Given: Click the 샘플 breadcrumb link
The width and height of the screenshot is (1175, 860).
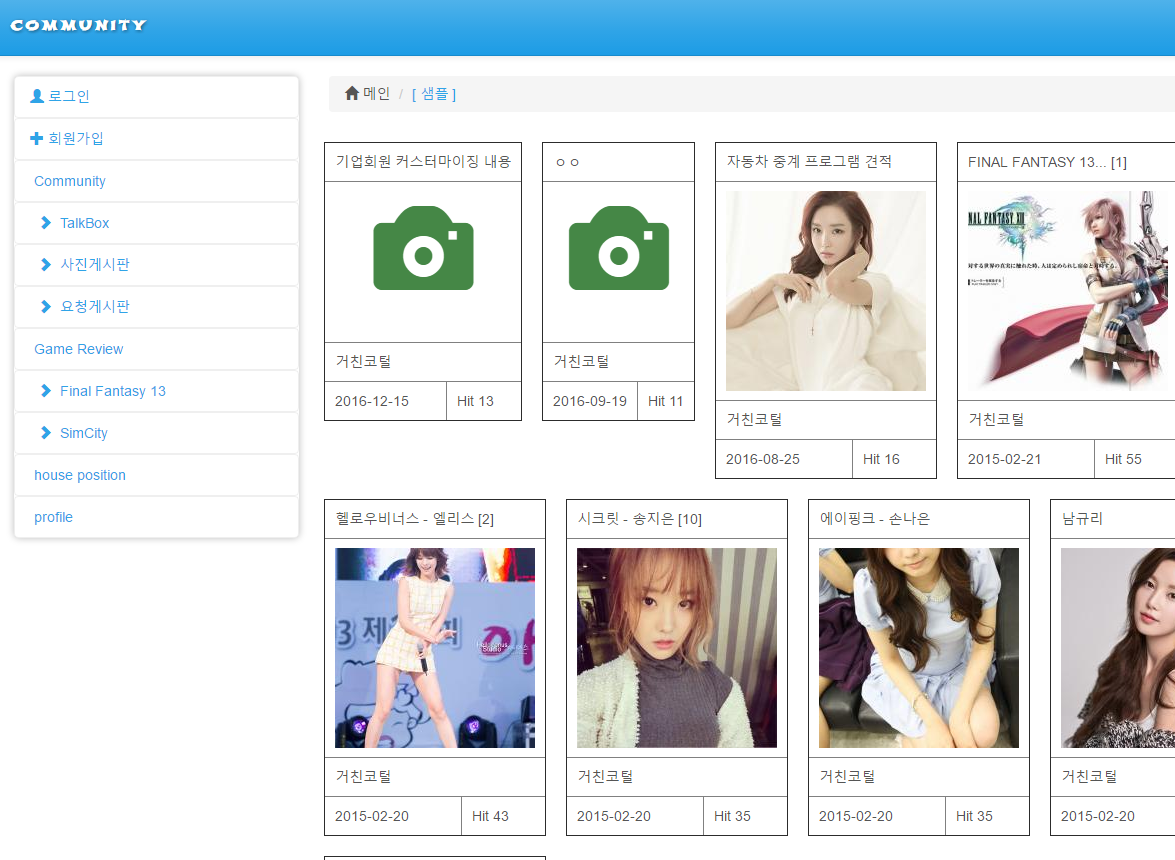Looking at the screenshot, I should tap(434, 94).
